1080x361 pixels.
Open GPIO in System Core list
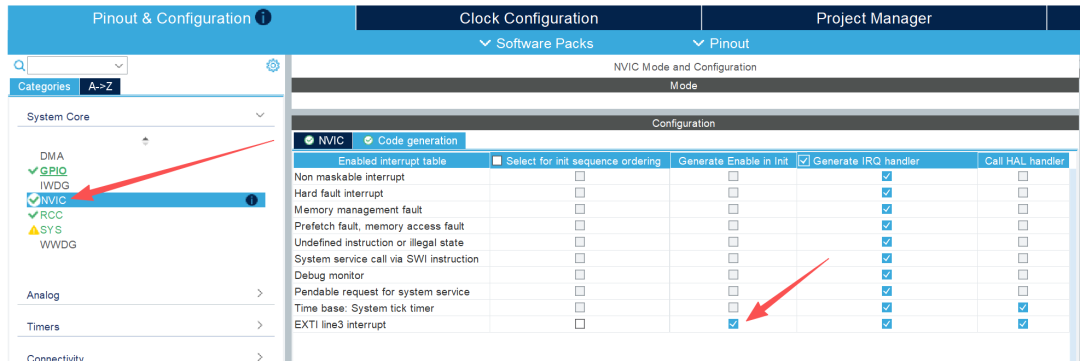pos(53,170)
